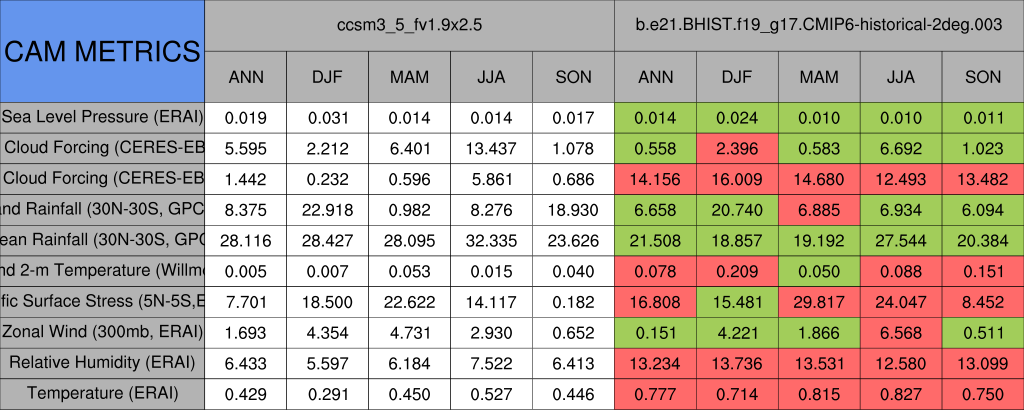
Task: Click the green 27.544 JJA cell
Action: [901, 240]
